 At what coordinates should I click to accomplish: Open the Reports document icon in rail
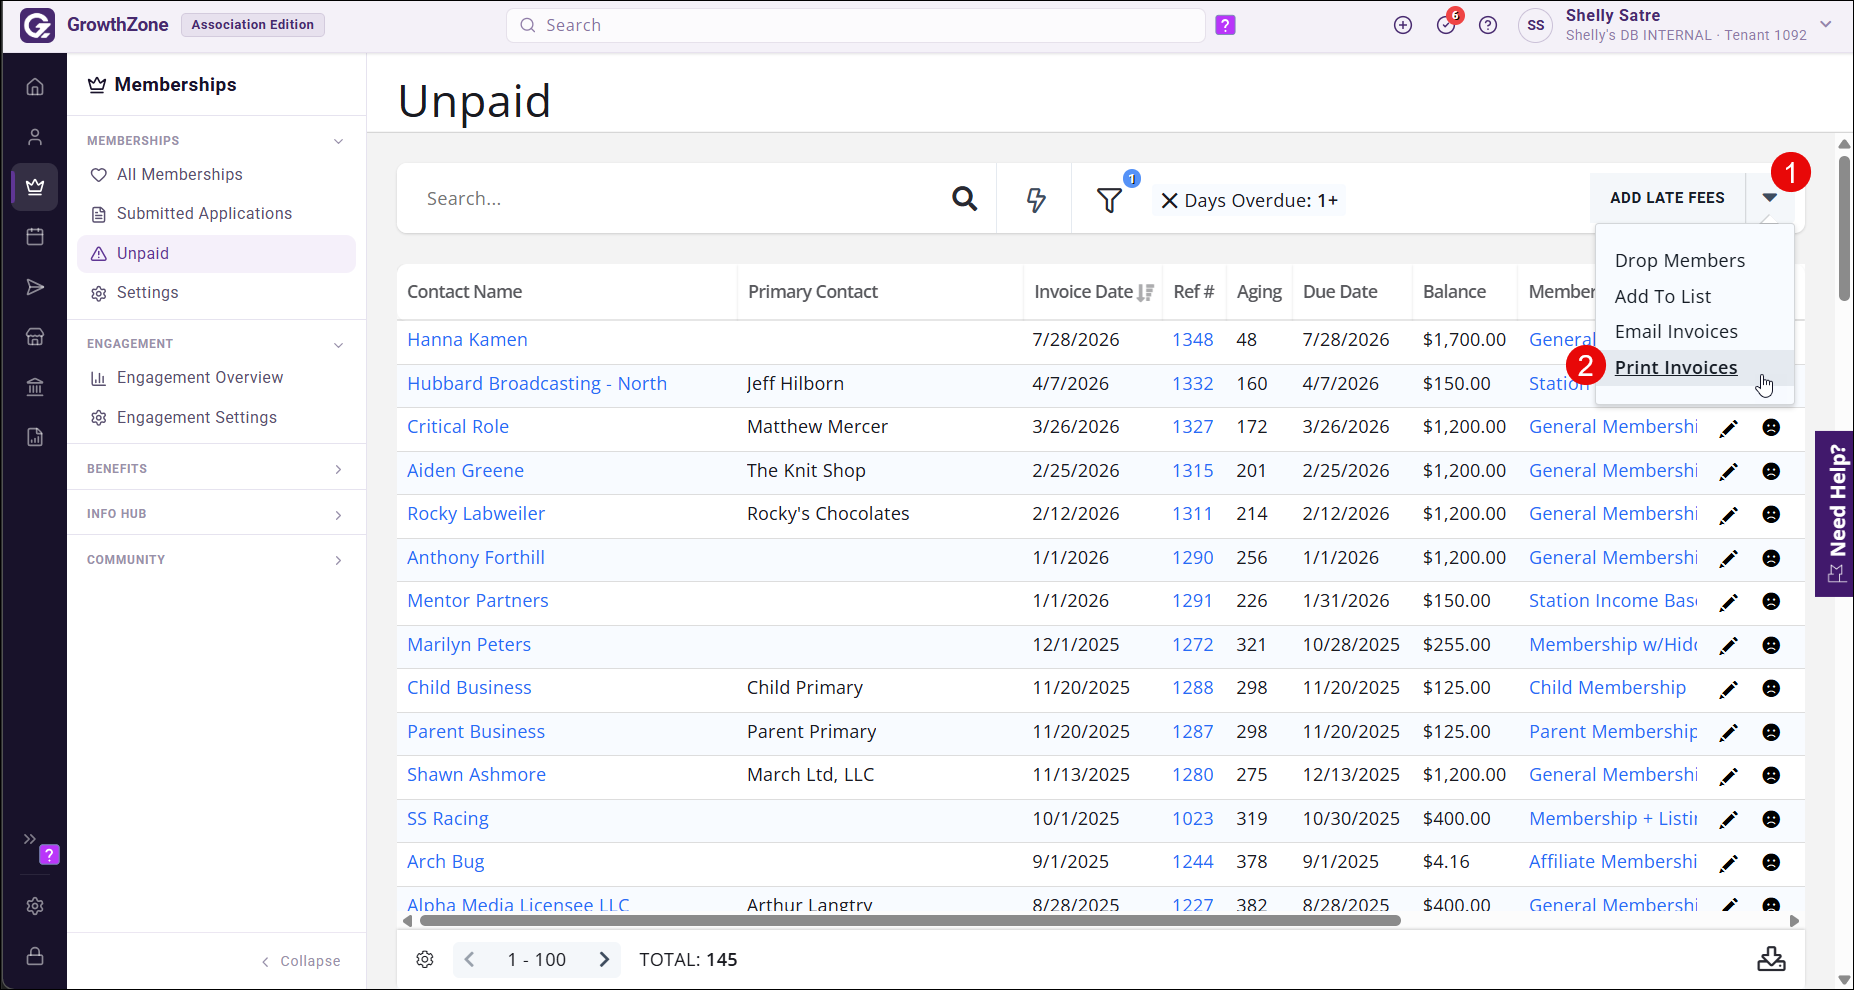pyautogui.click(x=35, y=437)
